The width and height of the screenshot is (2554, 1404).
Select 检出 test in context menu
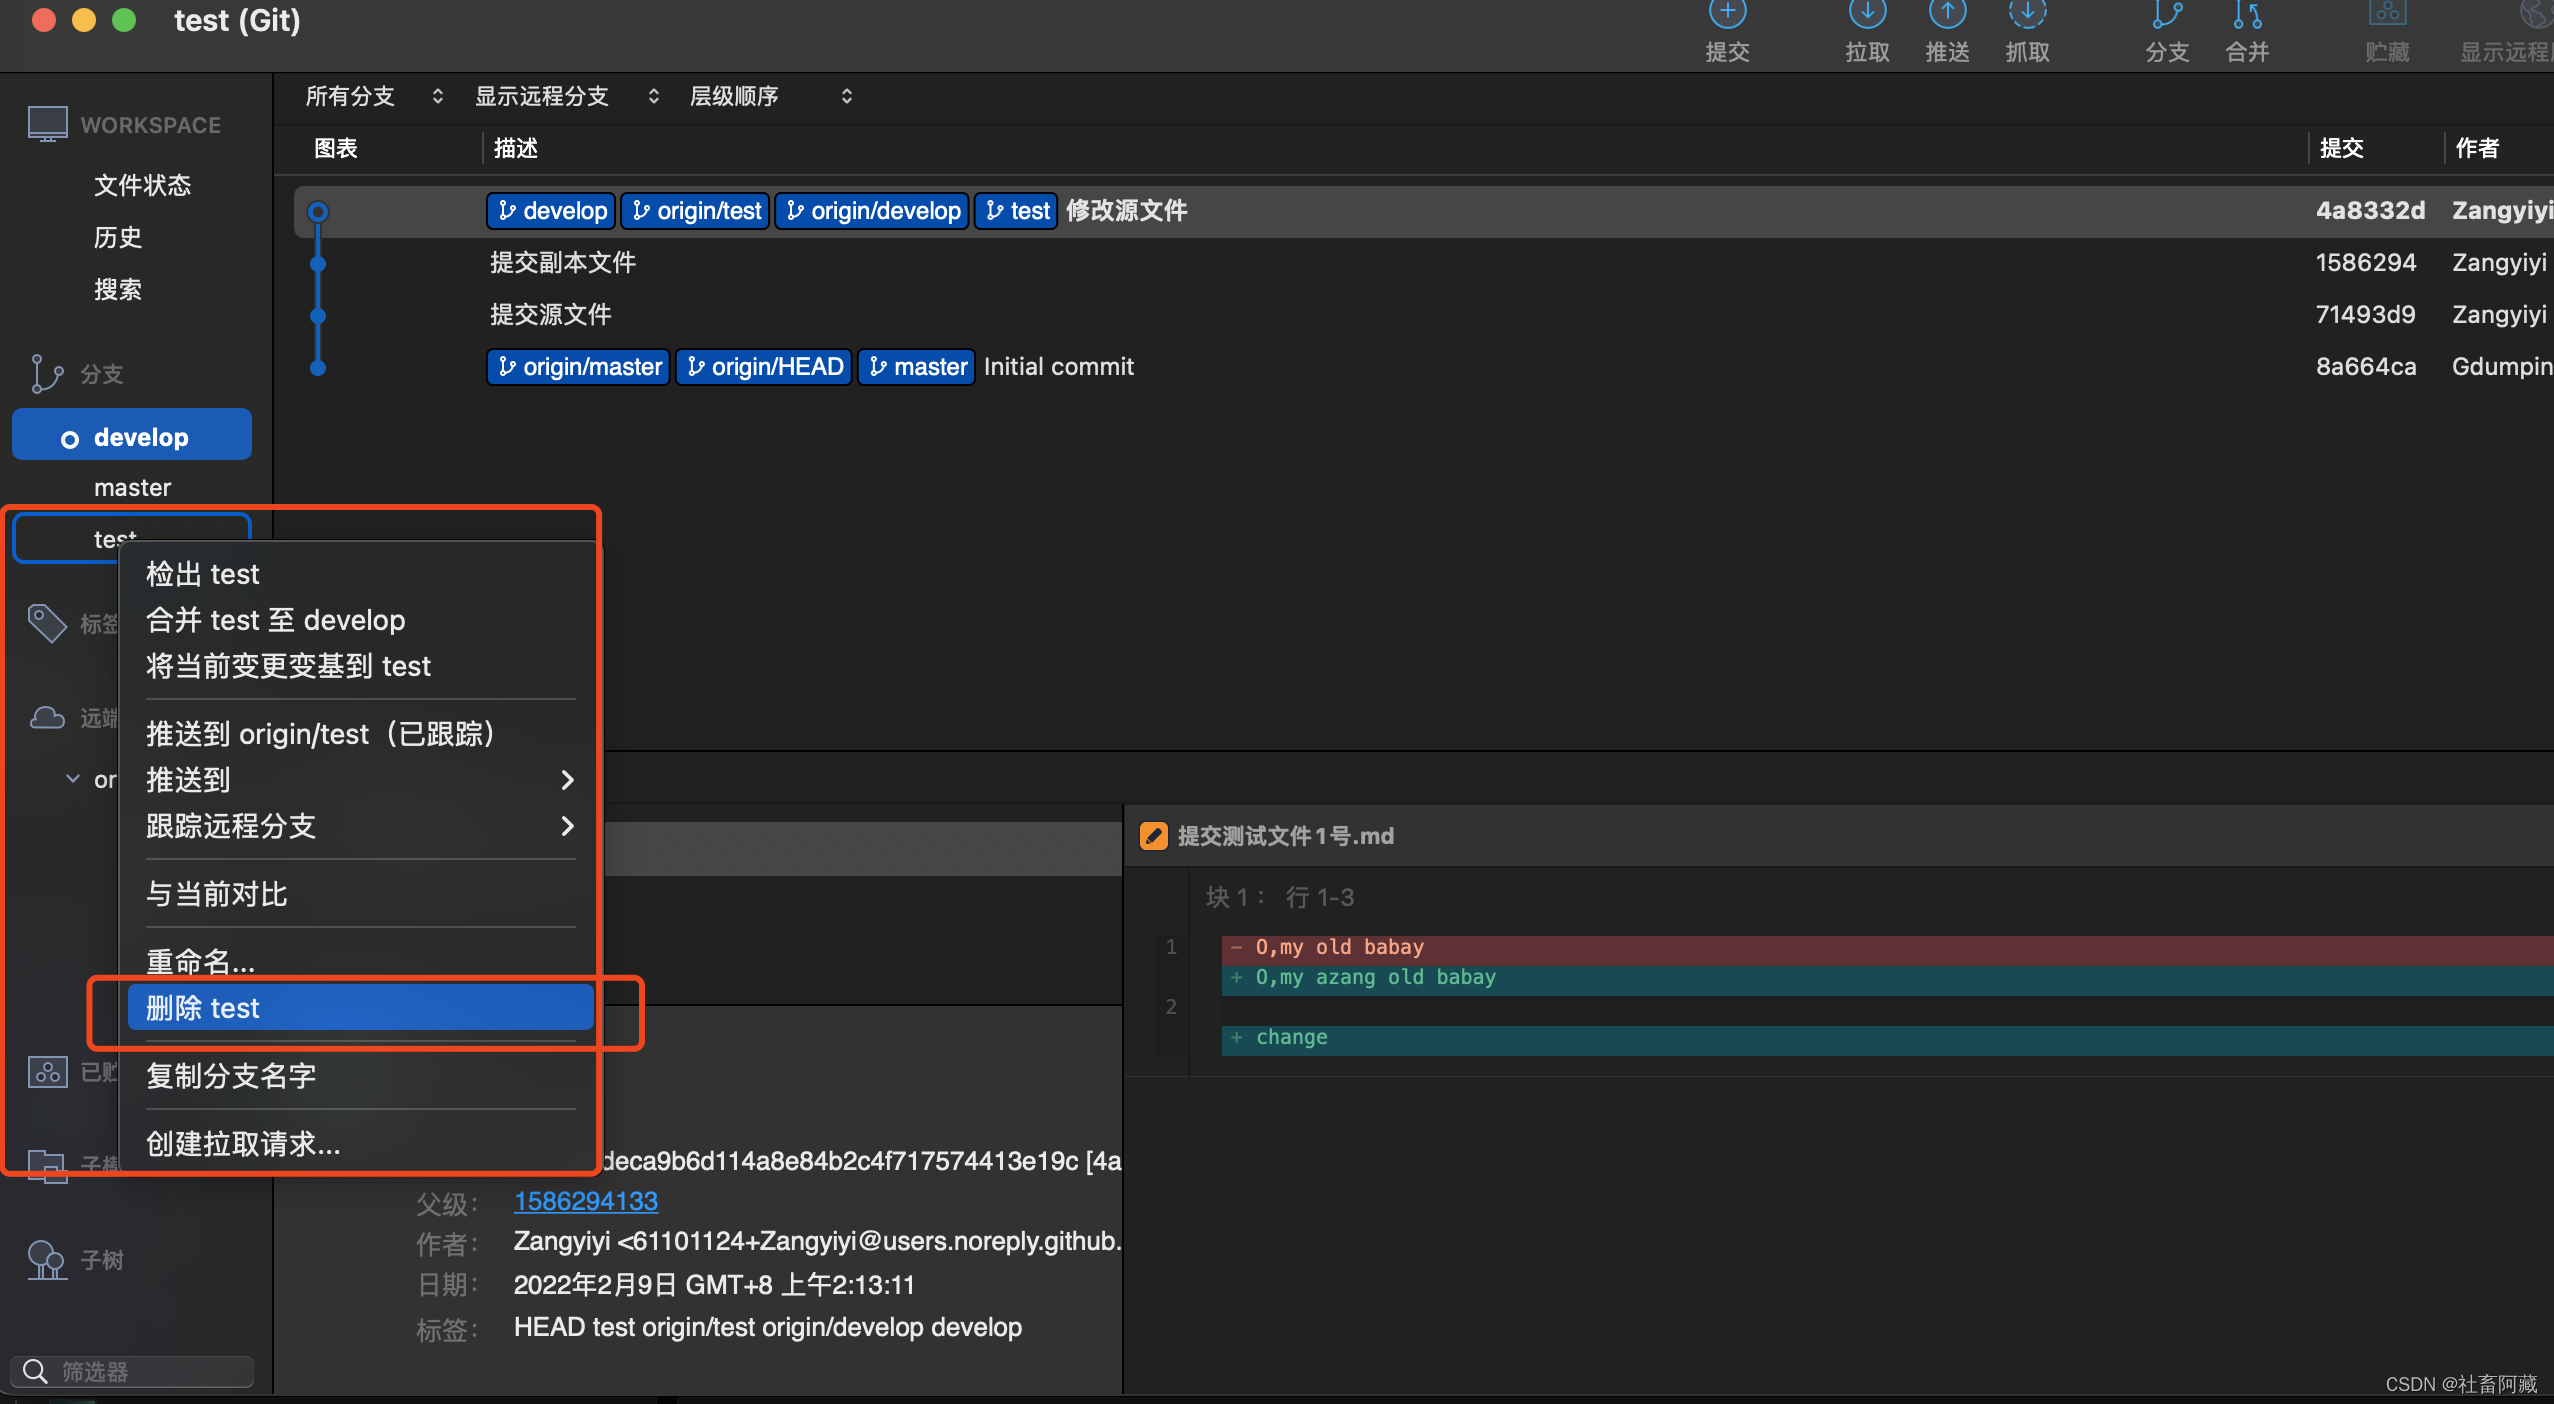pyautogui.click(x=203, y=574)
